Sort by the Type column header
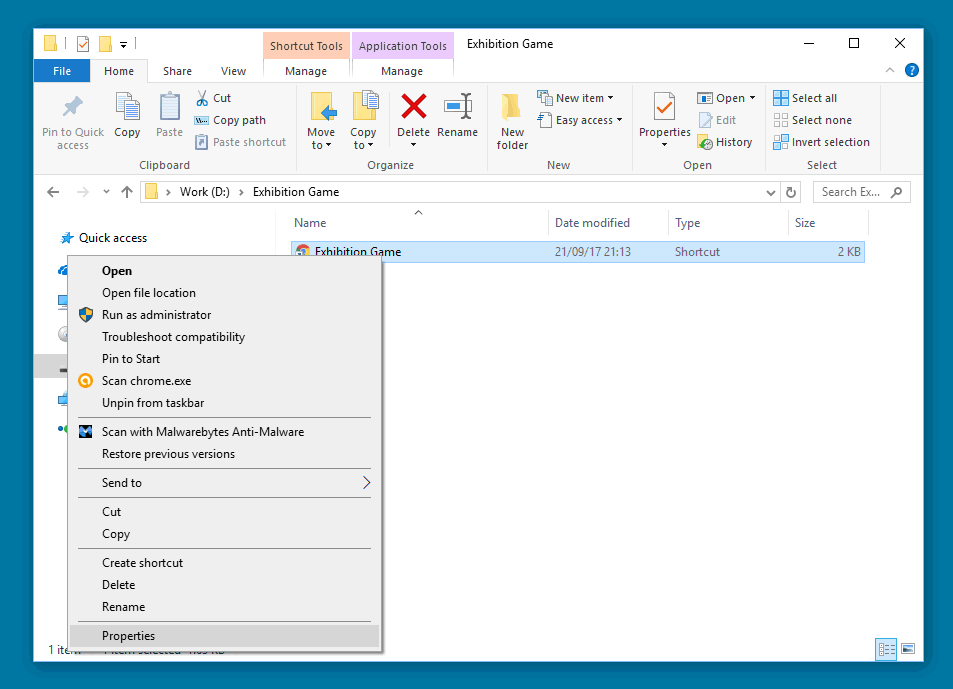The width and height of the screenshot is (953, 689). click(728, 222)
